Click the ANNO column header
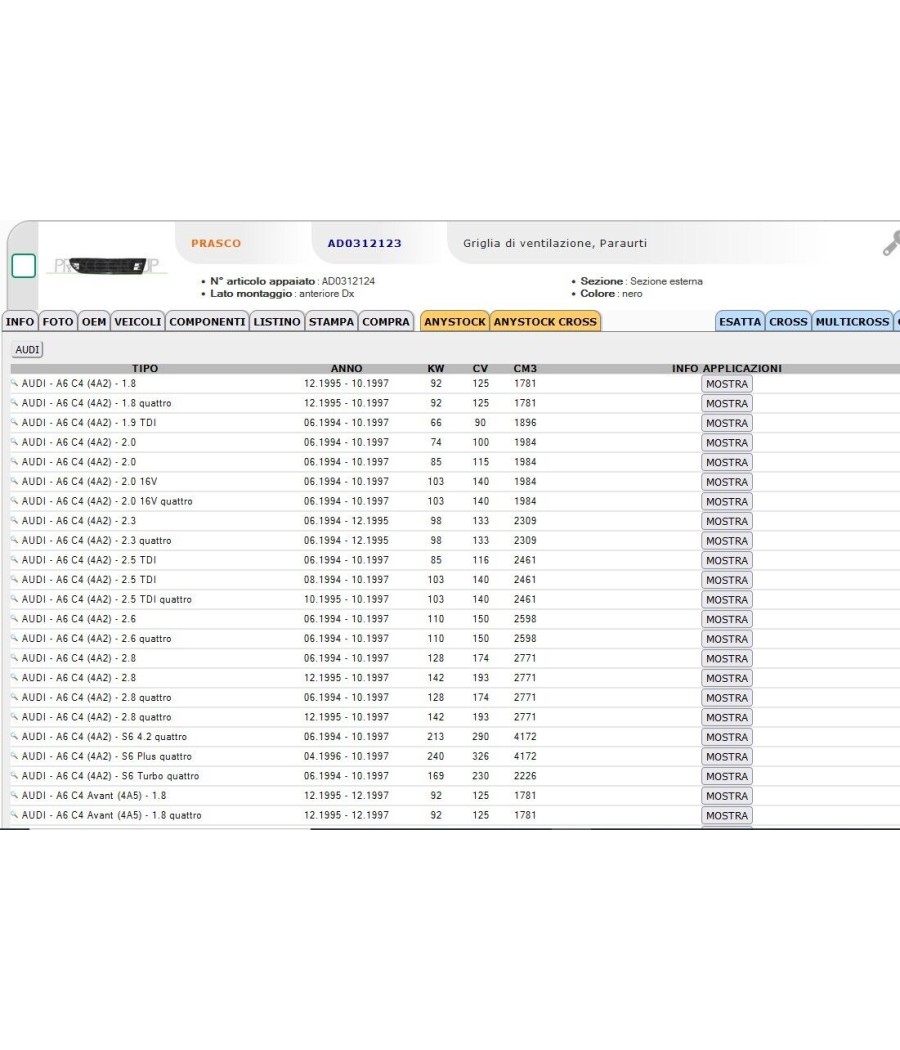The width and height of the screenshot is (900, 1050). (x=346, y=368)
